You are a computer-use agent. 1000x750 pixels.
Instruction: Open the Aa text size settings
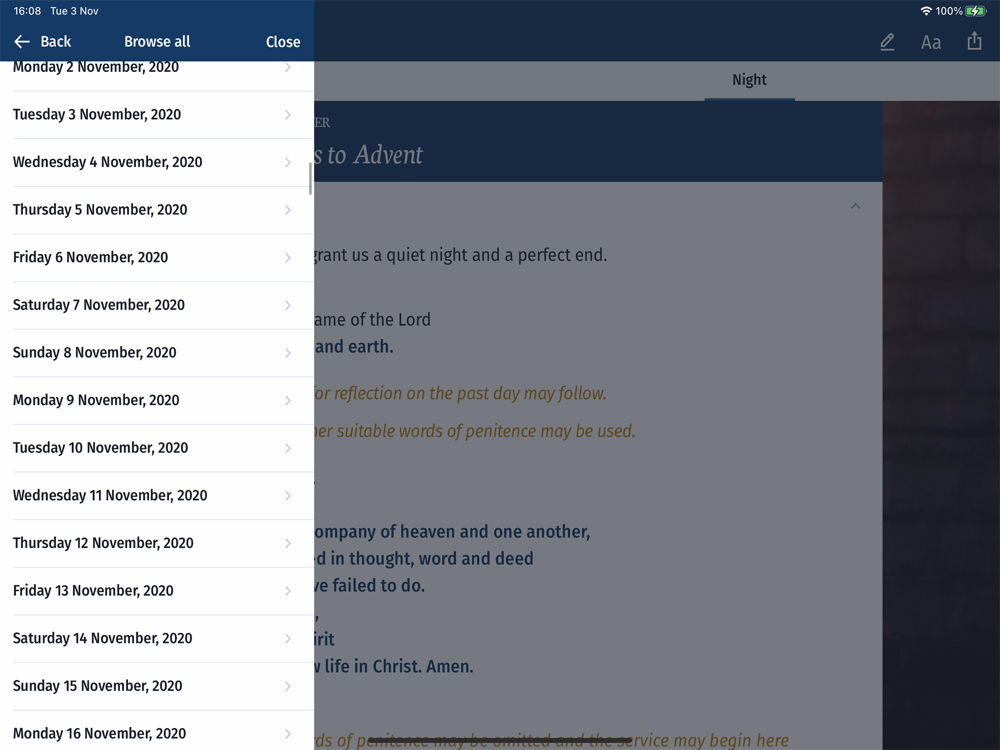(930, 43)
